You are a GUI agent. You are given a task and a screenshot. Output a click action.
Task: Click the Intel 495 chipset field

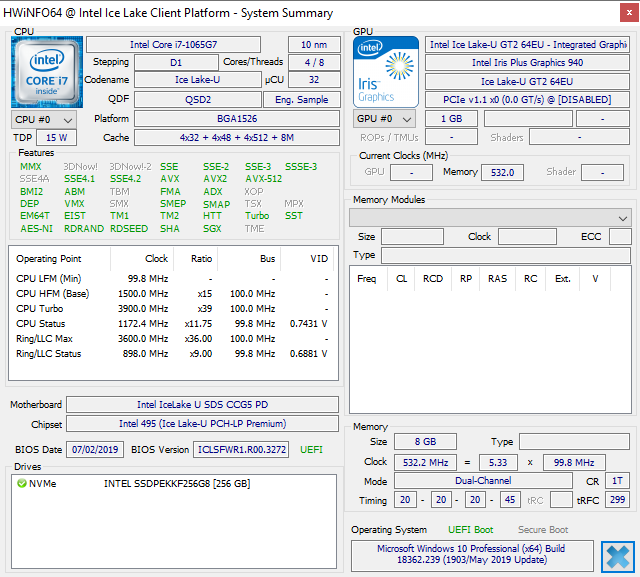pyautogui.click(x=202, y=424)
